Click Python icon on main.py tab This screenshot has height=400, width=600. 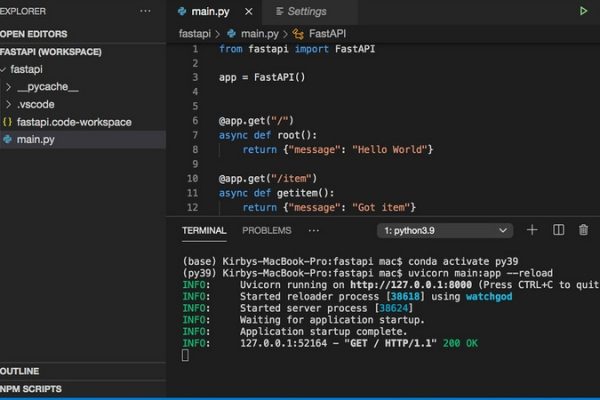[x=182, y=11]
